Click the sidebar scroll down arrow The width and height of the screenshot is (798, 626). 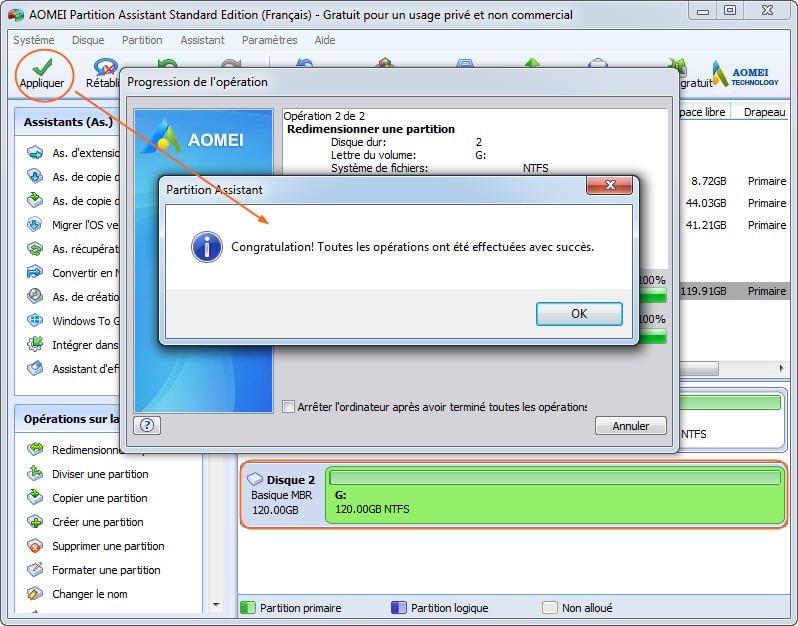[x=216, y=605]
